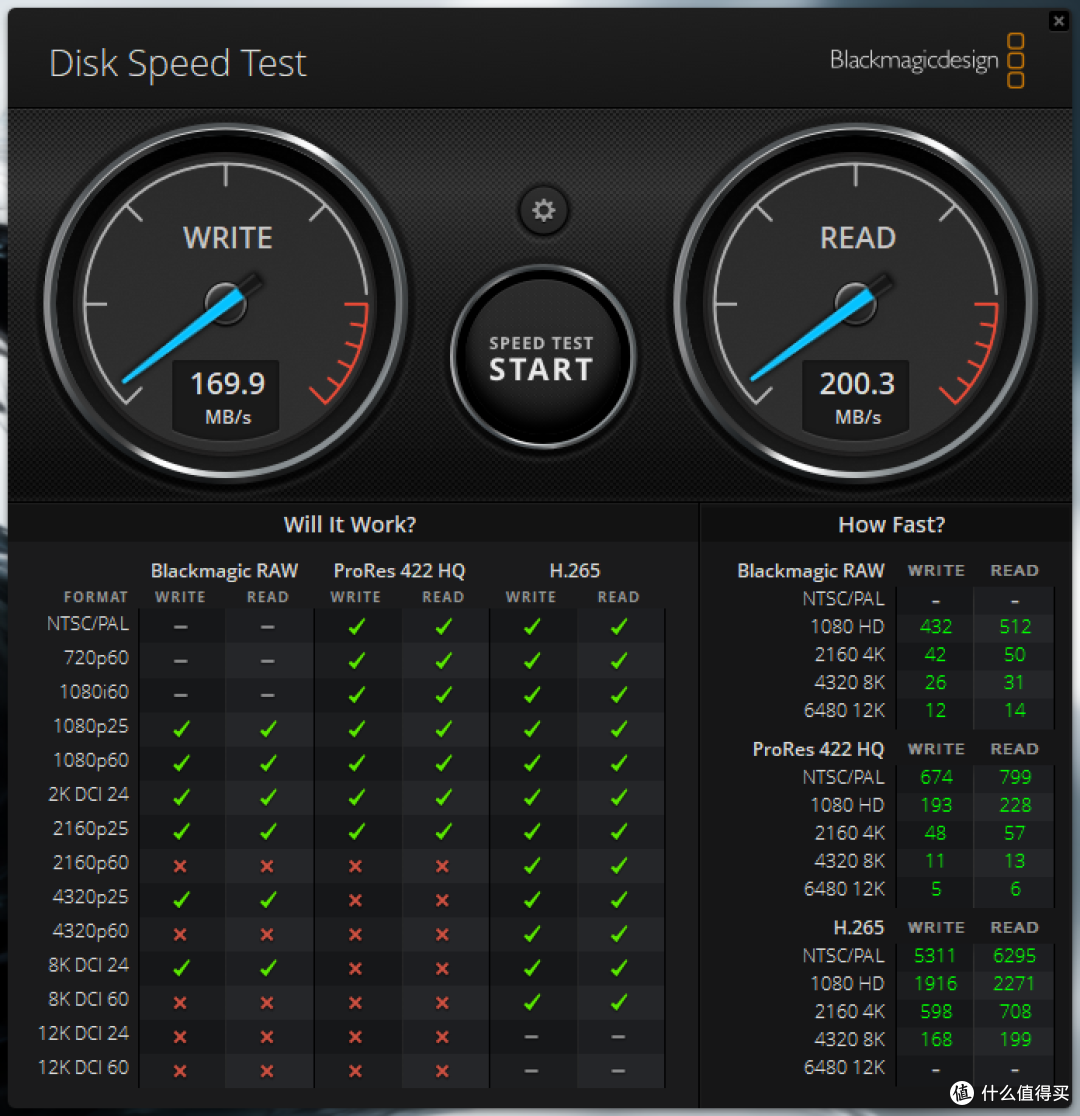Select the 4320p25 format row label
Viewport: 1080px width, 1116px height.
coord(91,897)
